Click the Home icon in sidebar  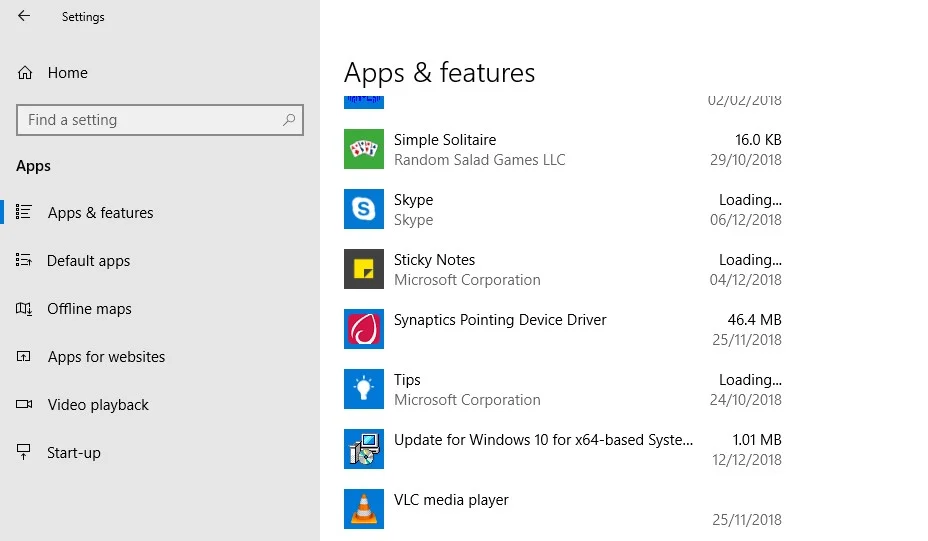click(25, 73)
